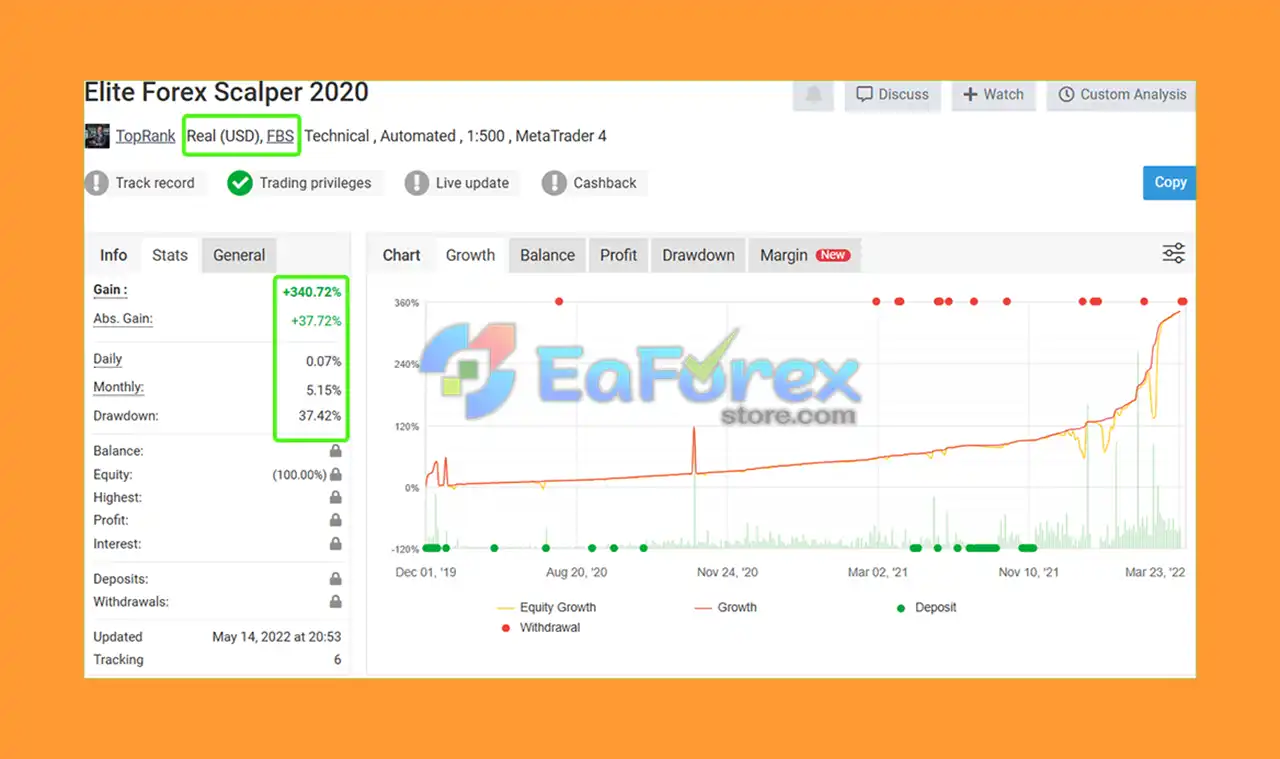Switch to the Stats tab
Screen dimensions: 1280x759
pos(170,255)
